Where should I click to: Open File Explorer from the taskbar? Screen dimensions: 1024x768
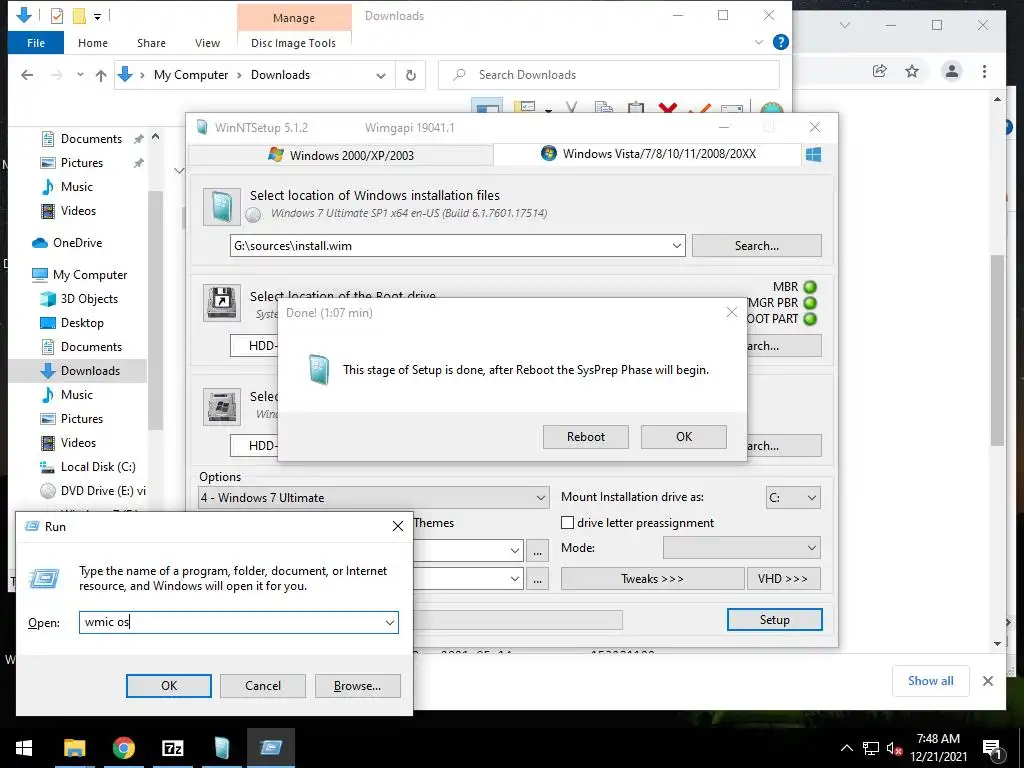[74, 748]
